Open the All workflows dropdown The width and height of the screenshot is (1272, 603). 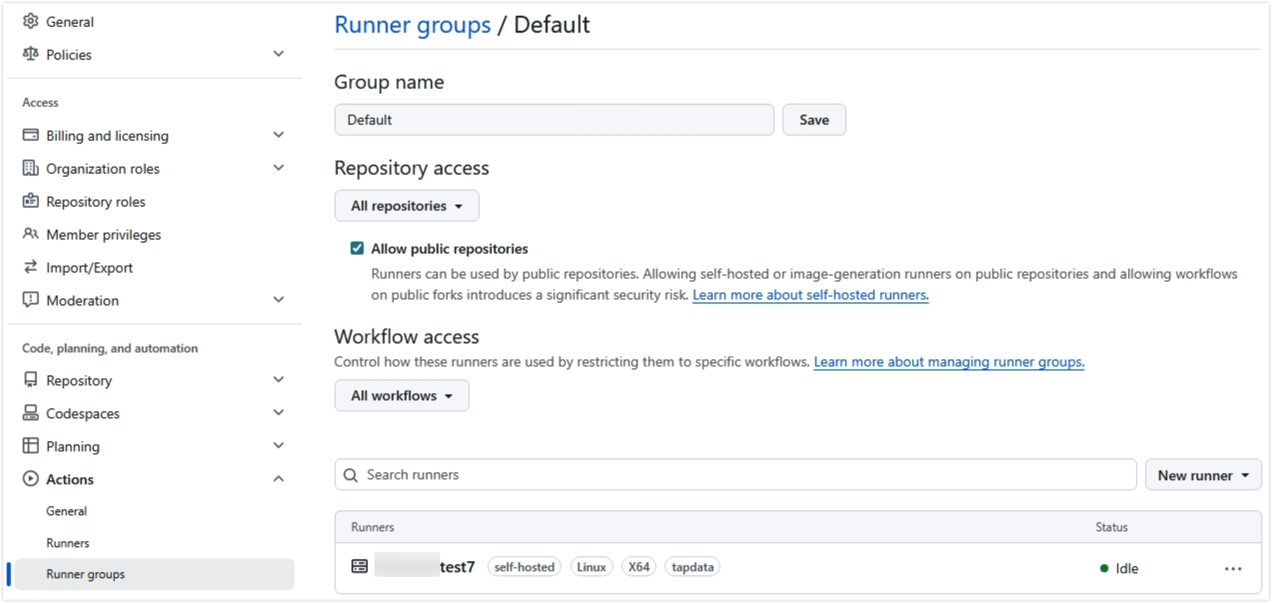tap(402, 396)
